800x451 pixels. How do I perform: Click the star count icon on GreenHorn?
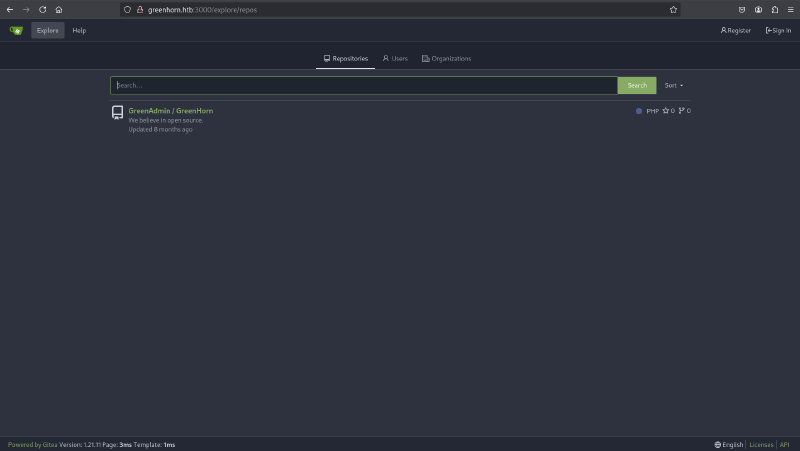tap(666, 111)
